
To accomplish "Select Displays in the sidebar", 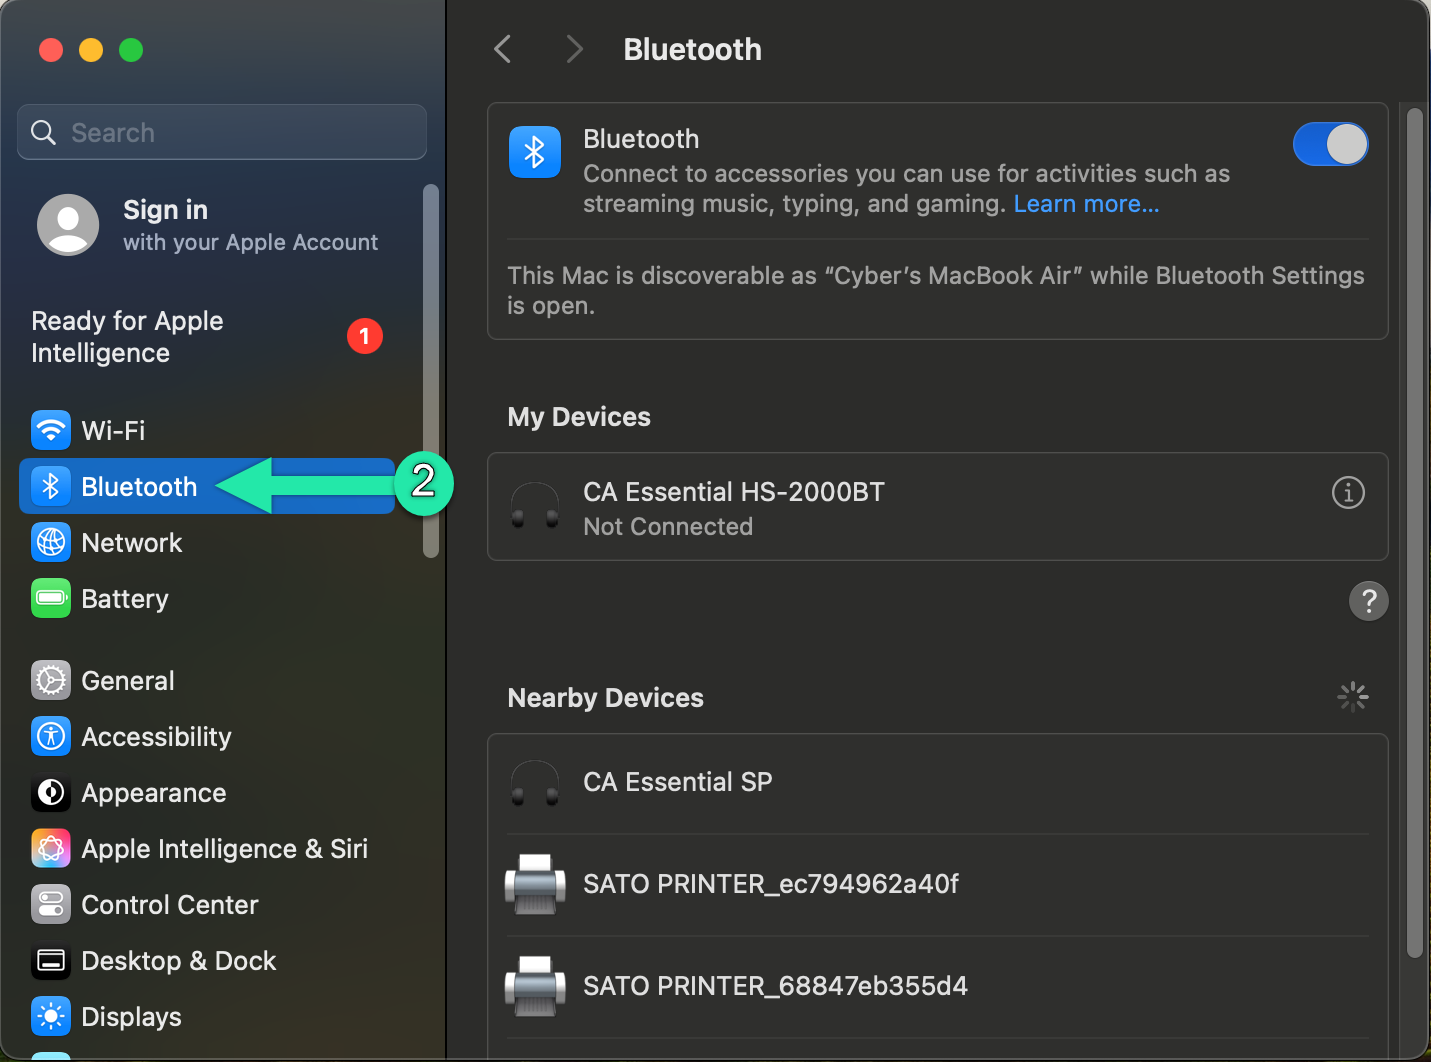I will pyautogui.click(x=207, y=1017).
